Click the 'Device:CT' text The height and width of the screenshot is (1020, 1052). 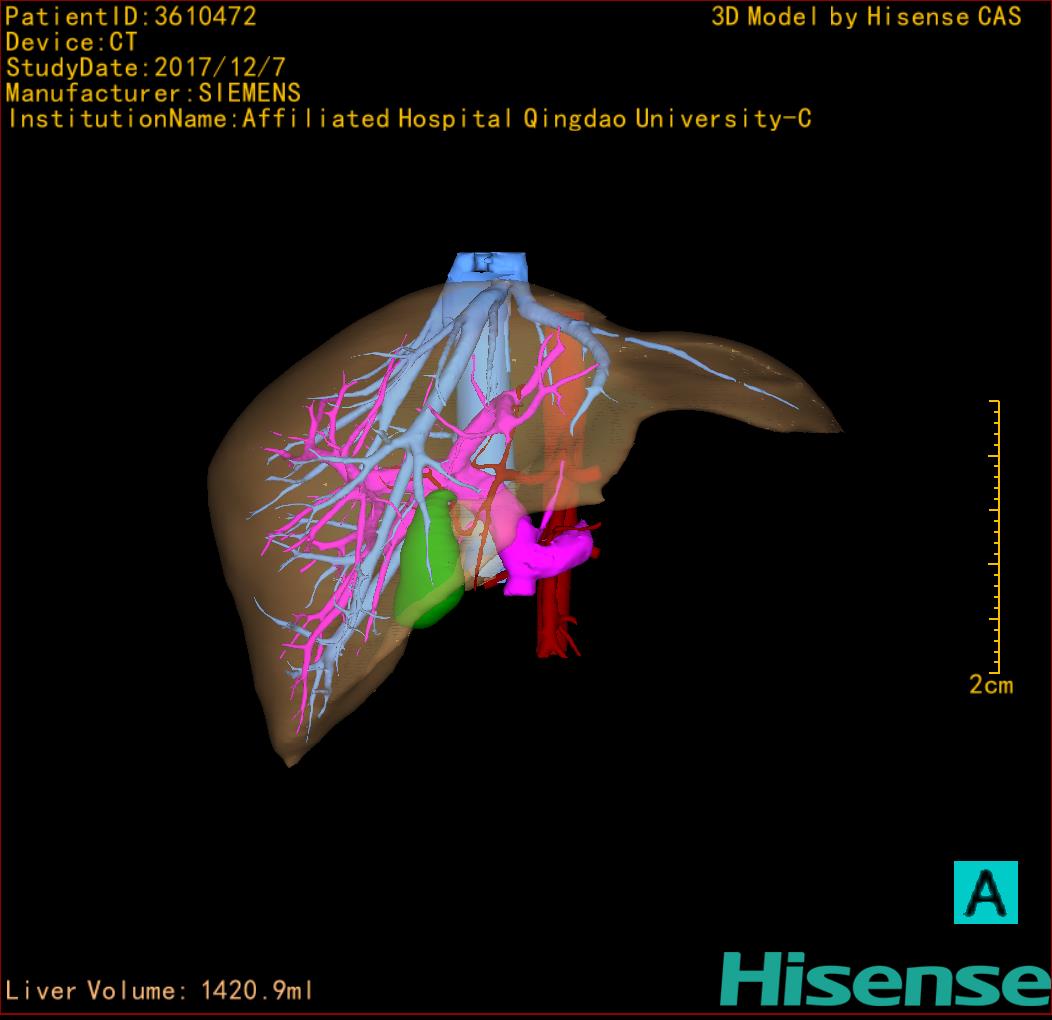[x=71, y=42]
